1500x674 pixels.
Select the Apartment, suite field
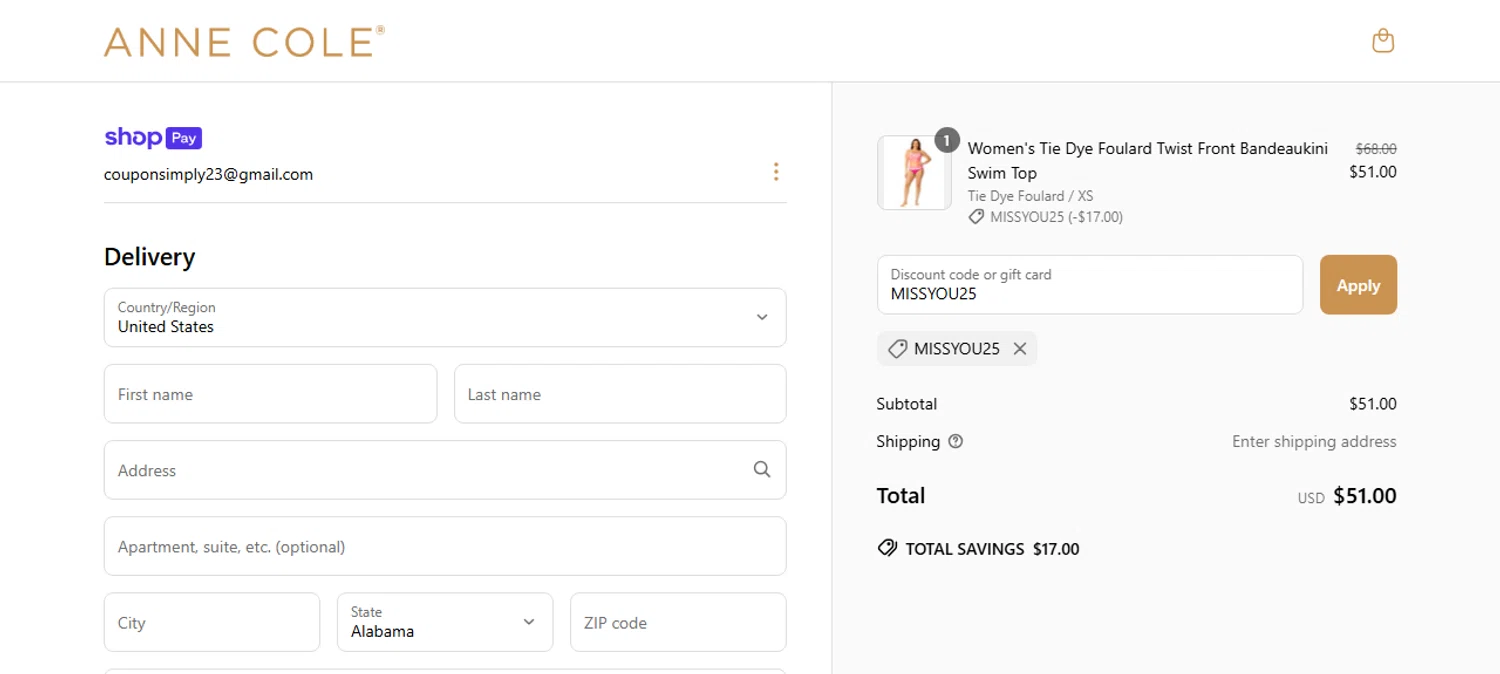click(x=445, y=546)
